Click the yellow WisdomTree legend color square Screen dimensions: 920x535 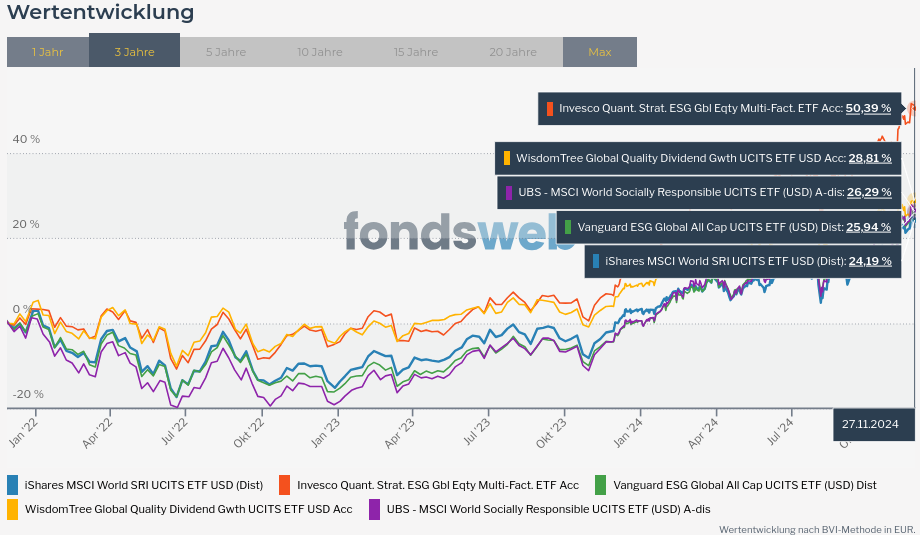click(12, 509)
